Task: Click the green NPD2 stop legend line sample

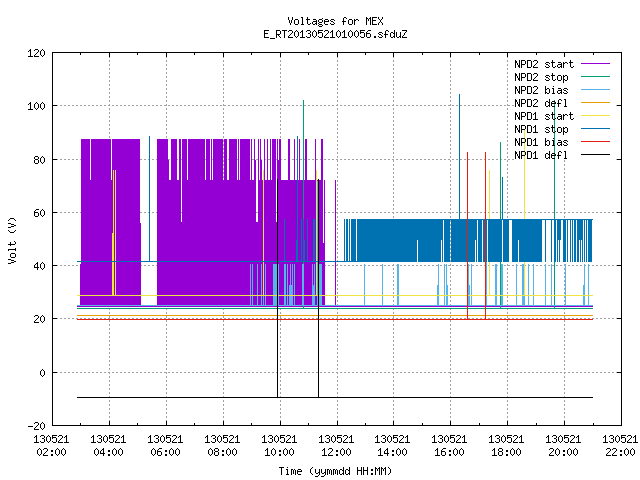Action: pyautogui.click(x=595, y=77)
